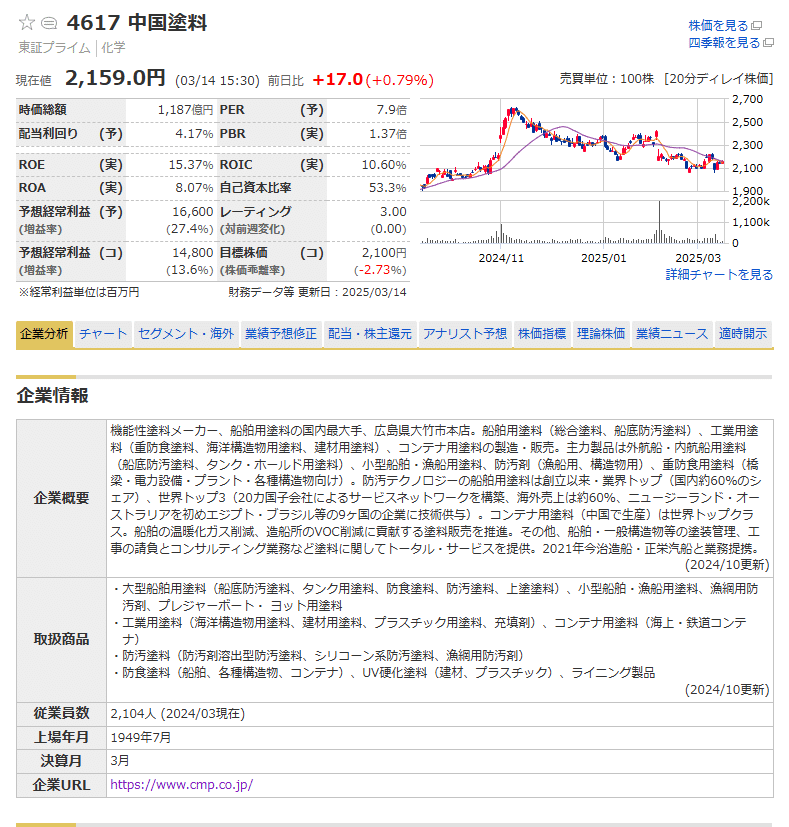Click the 株価乖離率 value -2.73%

tap(380, 270)
